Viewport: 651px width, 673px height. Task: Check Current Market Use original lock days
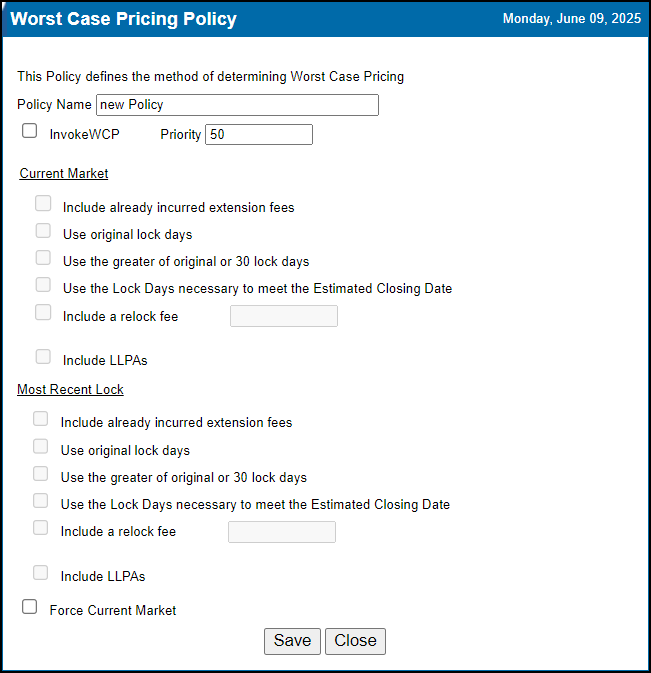tap(43, 231)
